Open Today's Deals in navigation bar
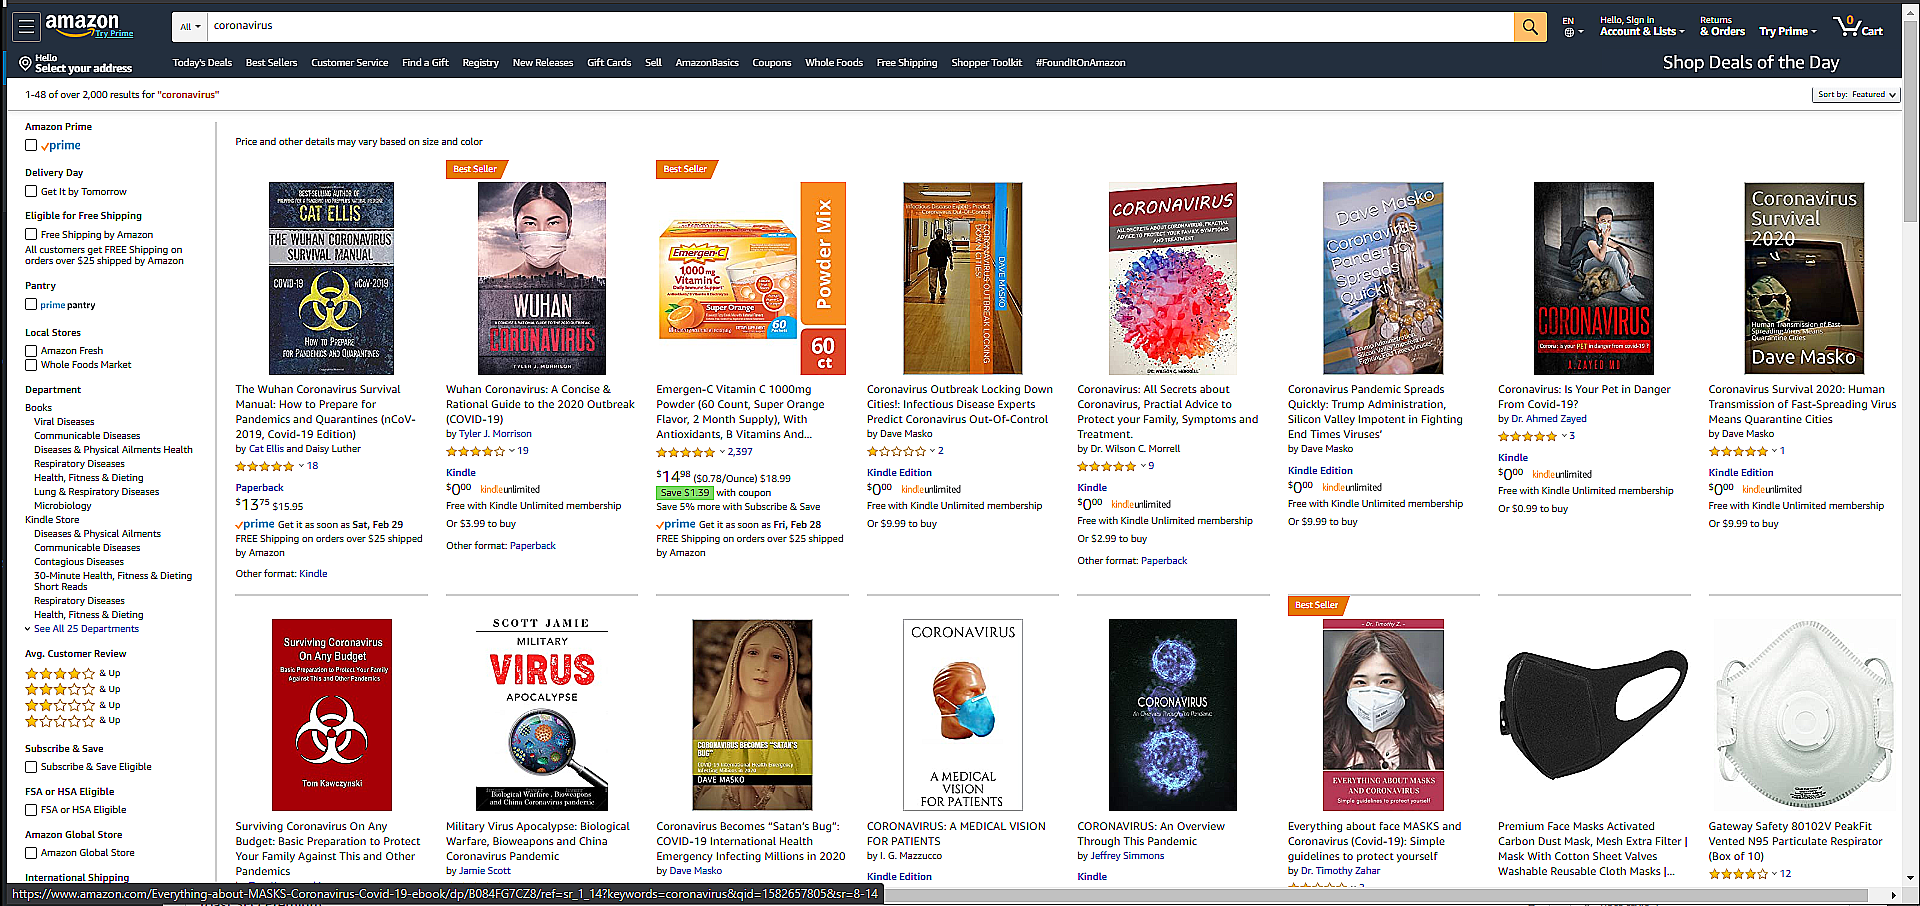 202,63
